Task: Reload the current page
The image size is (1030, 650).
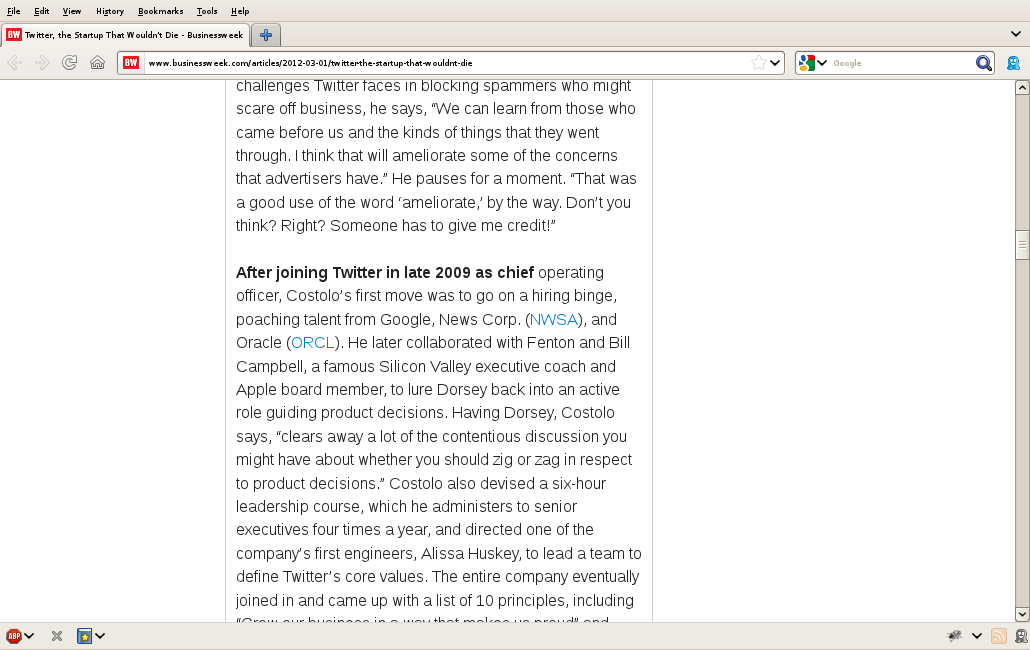Action: click(70, 63)
